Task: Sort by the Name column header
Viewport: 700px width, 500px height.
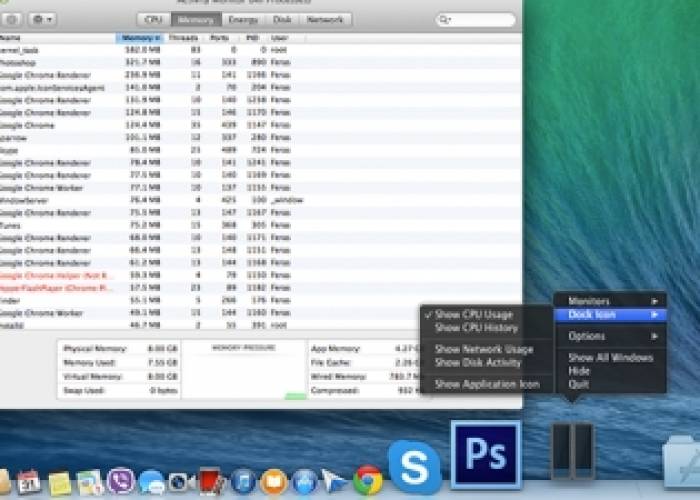Action: (x=58, y=38)
